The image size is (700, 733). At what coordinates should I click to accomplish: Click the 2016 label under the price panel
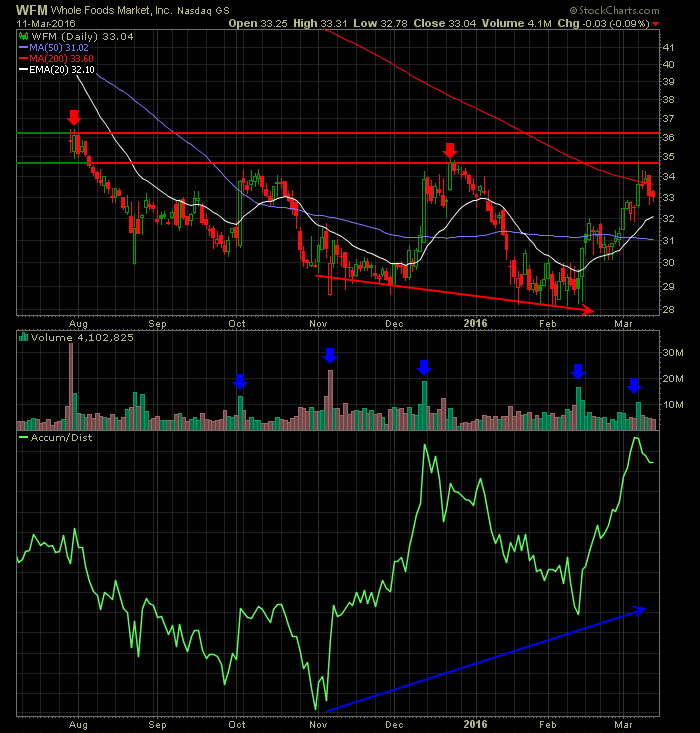(475, 323)
